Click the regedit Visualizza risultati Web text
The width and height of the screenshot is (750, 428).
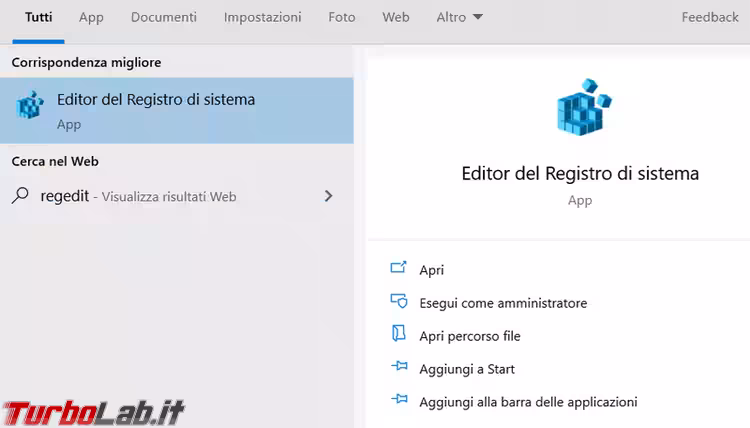click(x=138, y=196)
